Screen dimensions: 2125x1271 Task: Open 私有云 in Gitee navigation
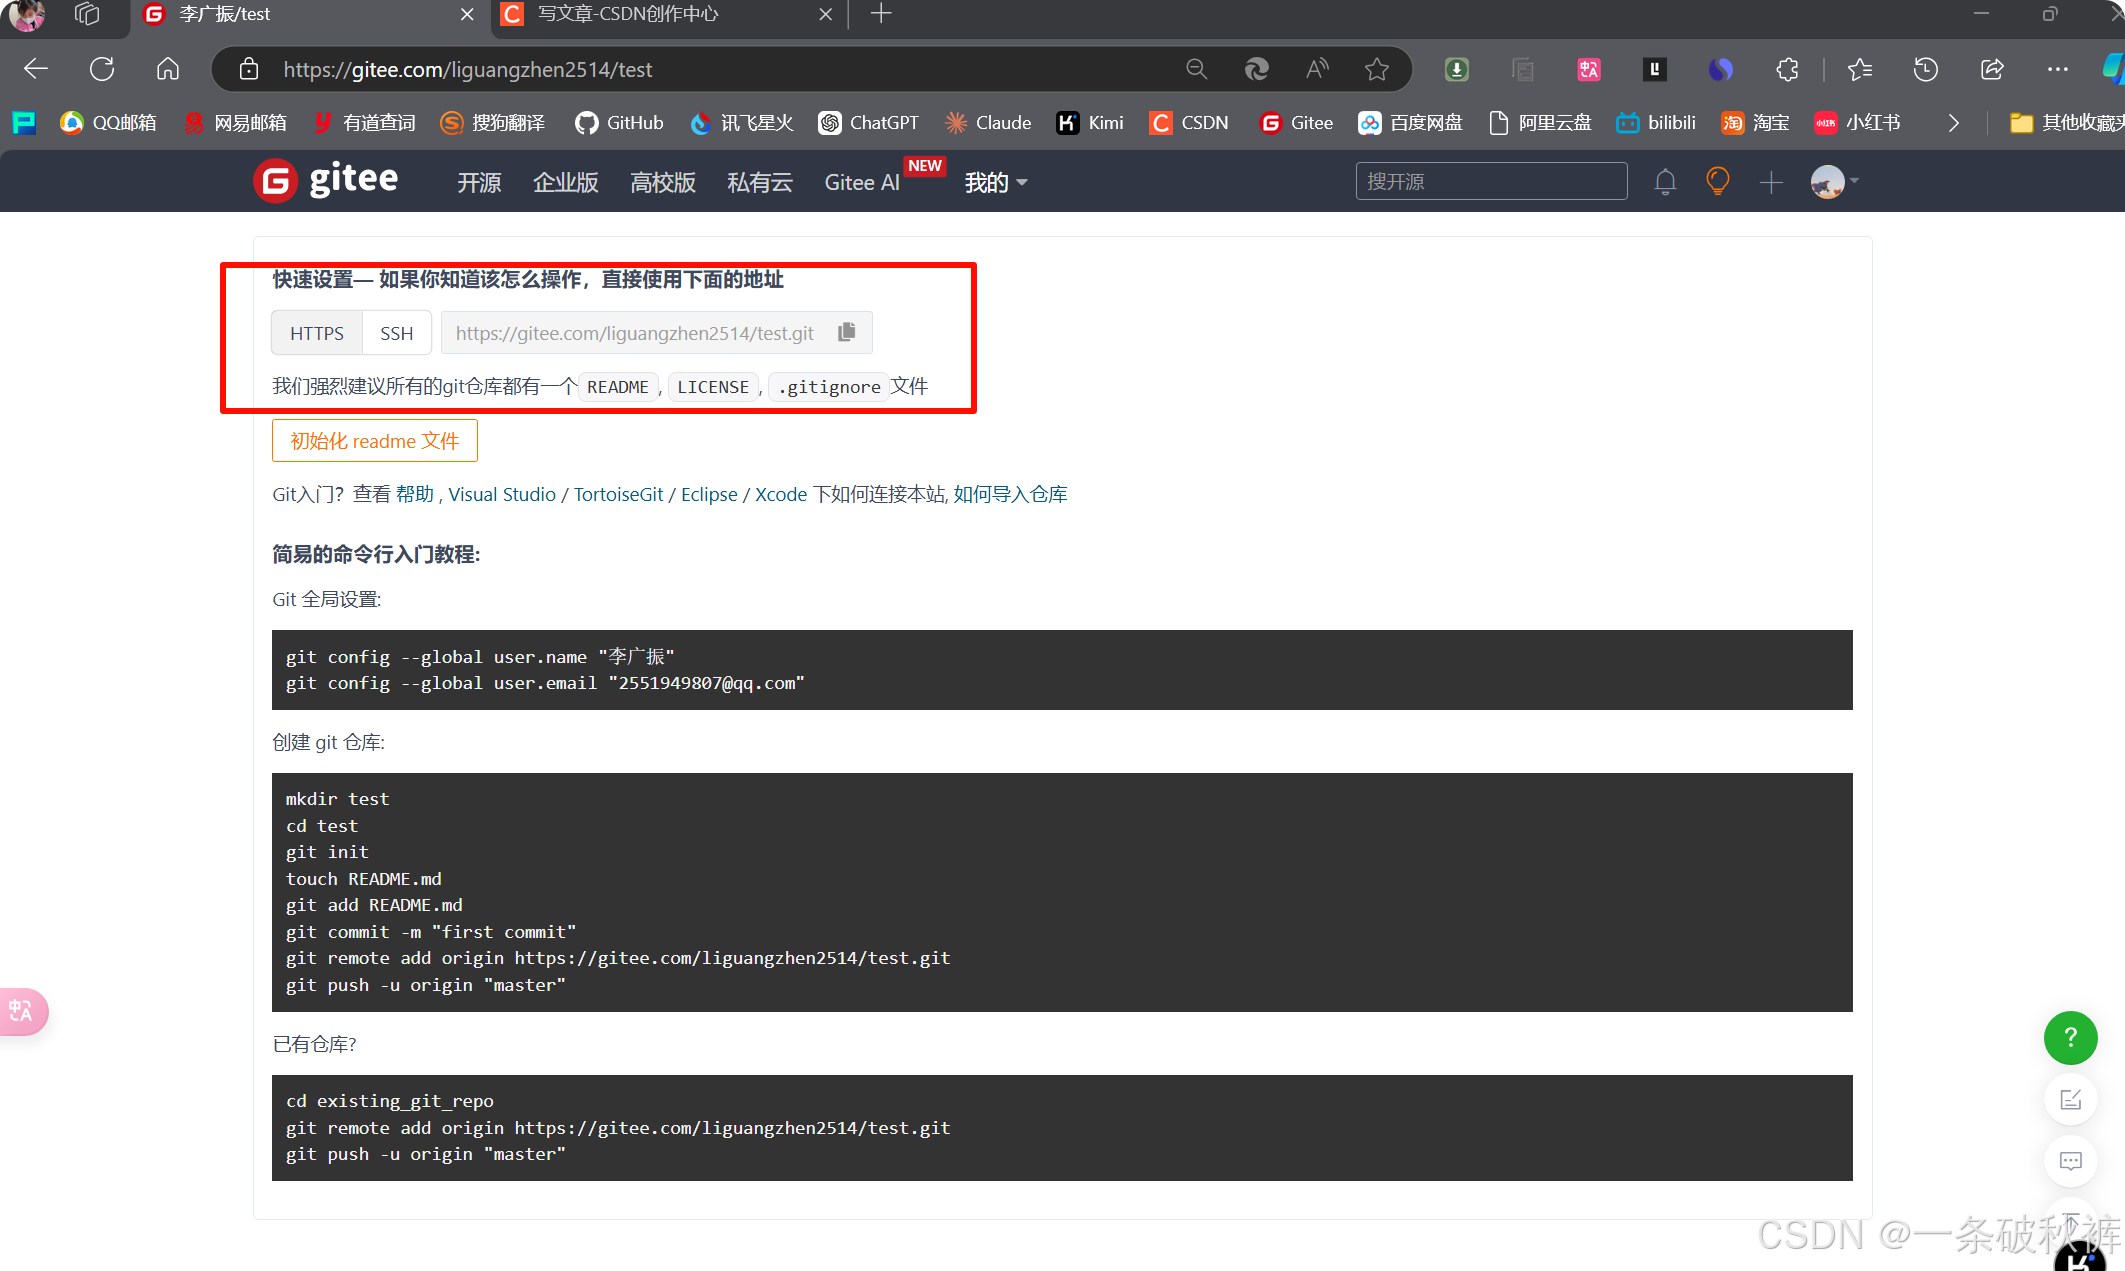click(760, 182)
